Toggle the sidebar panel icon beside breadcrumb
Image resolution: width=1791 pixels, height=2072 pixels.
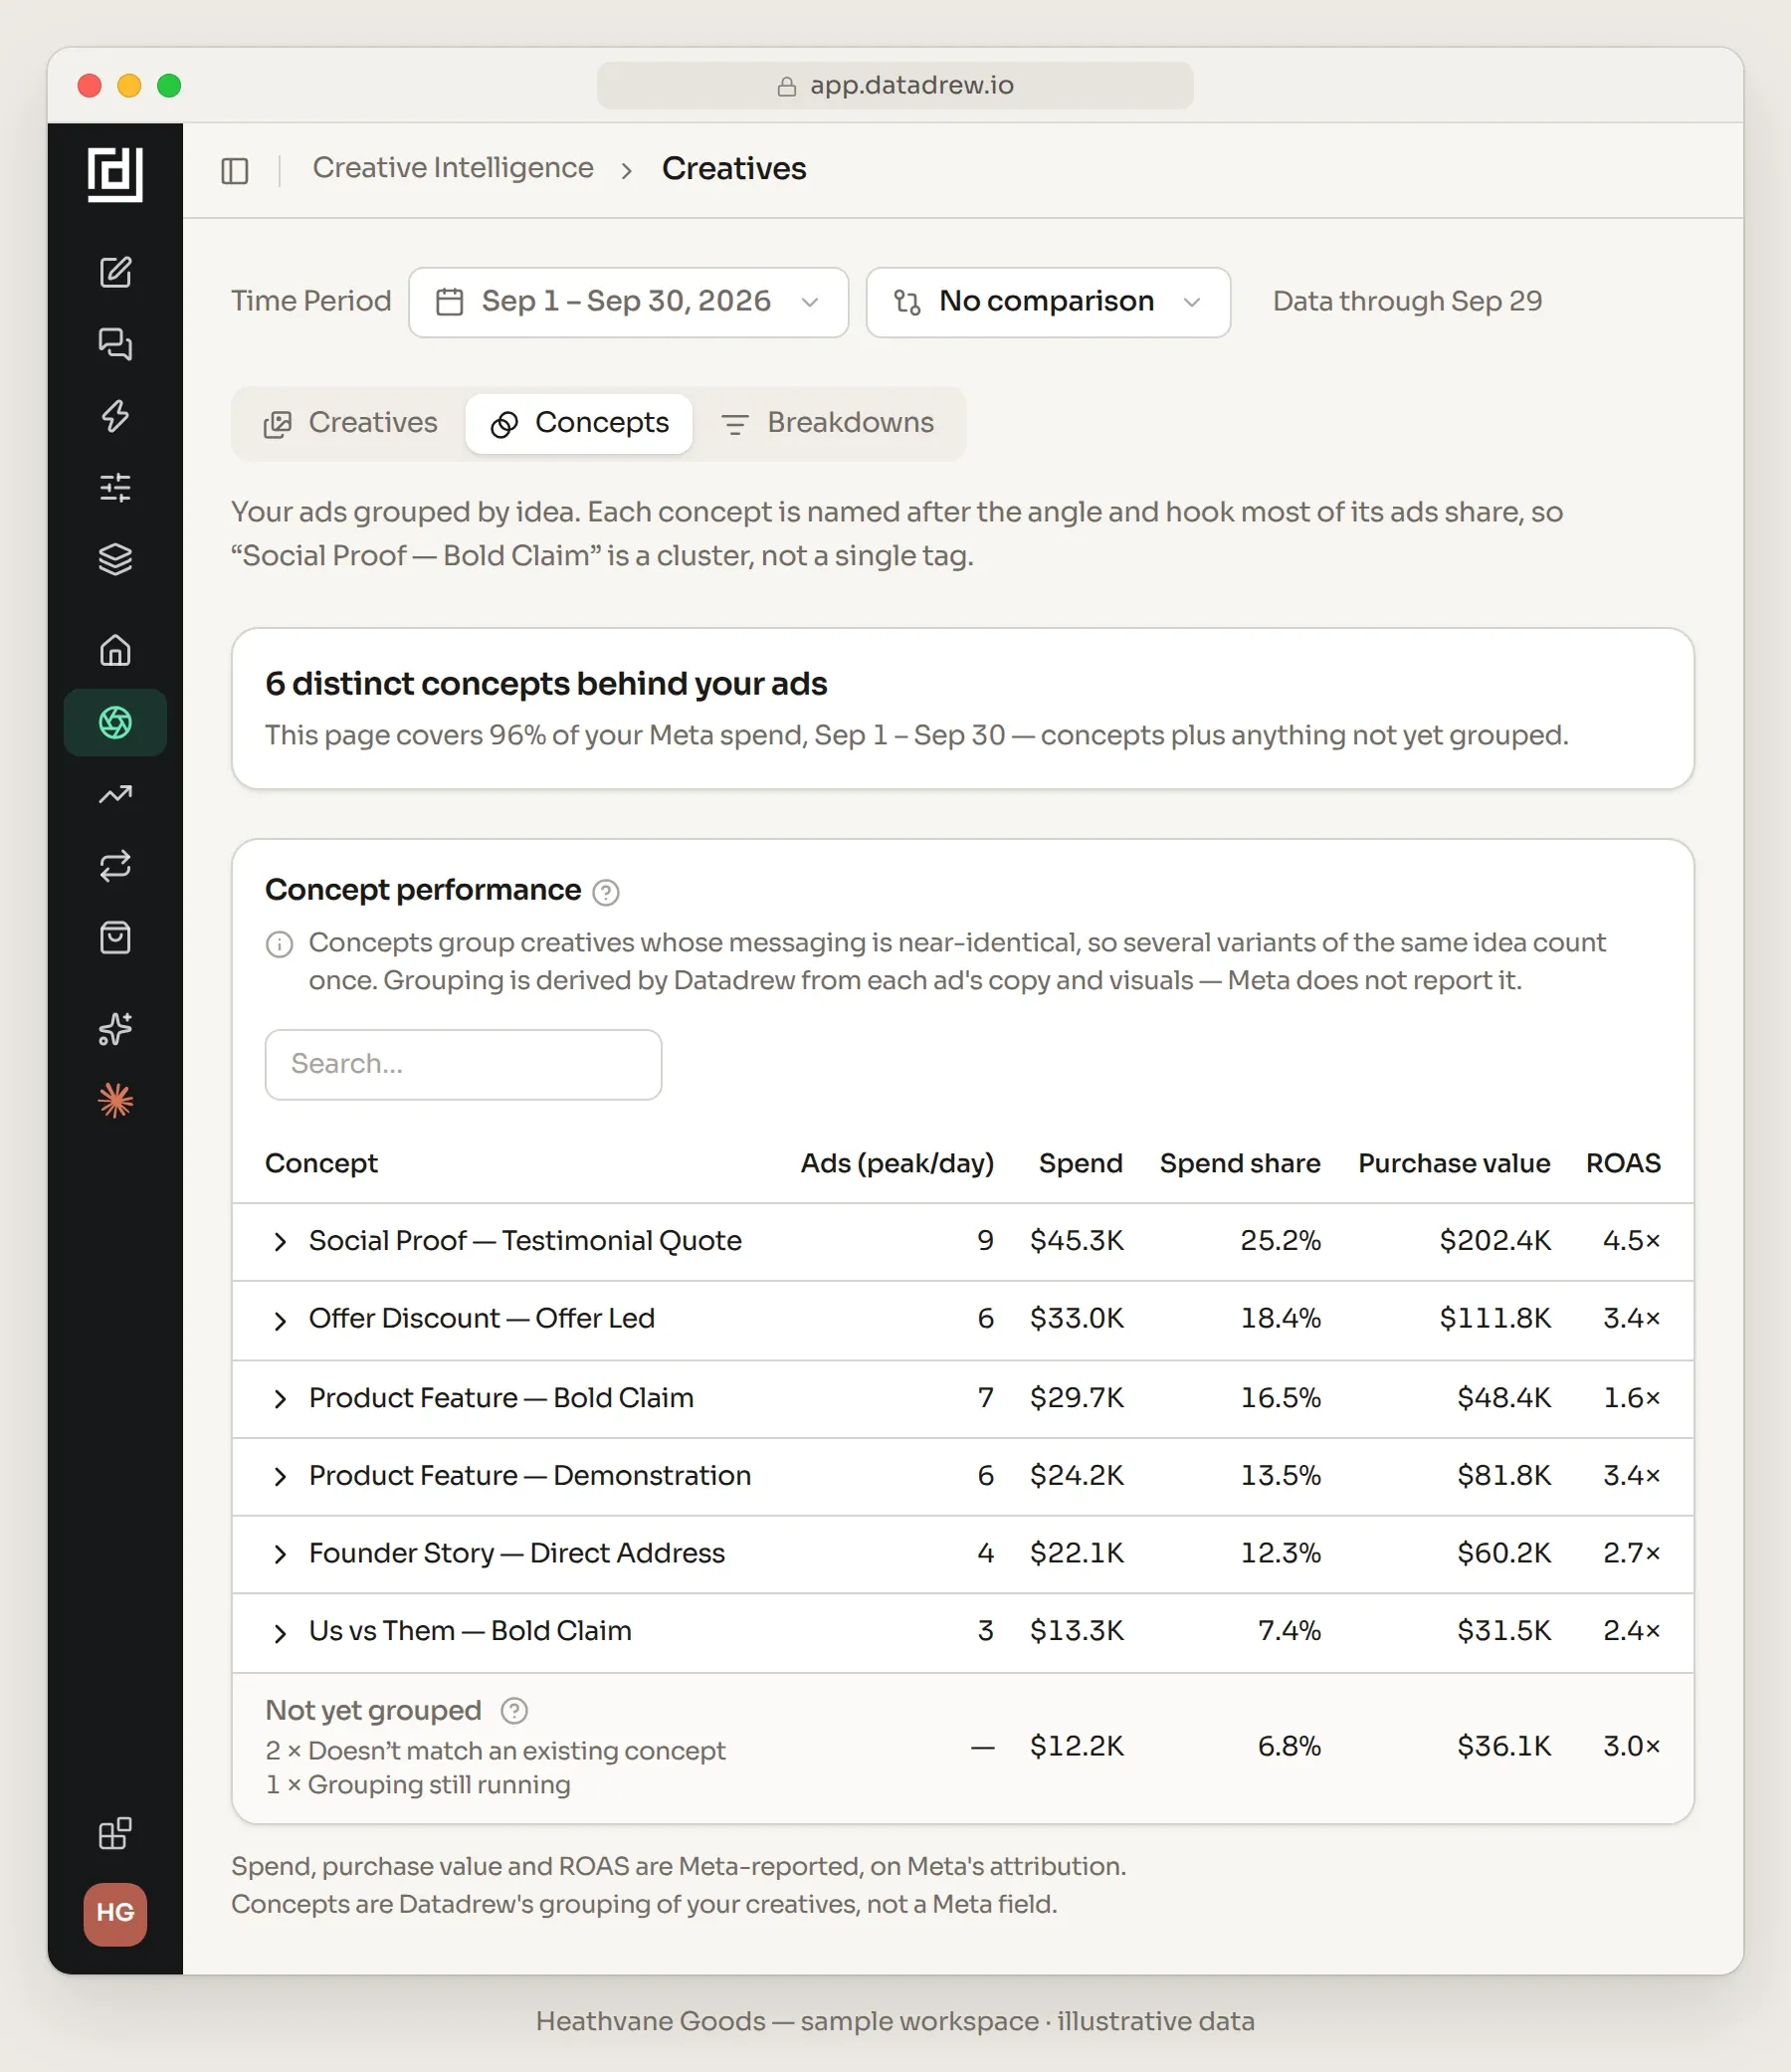pos(235,170)
